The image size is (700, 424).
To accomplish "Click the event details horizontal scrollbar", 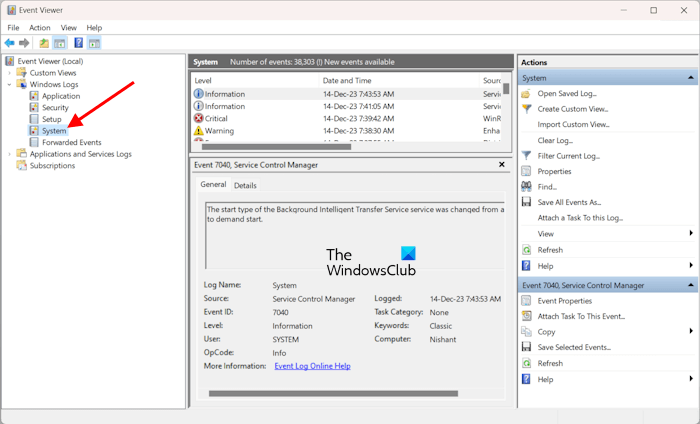I will [333, 394].
